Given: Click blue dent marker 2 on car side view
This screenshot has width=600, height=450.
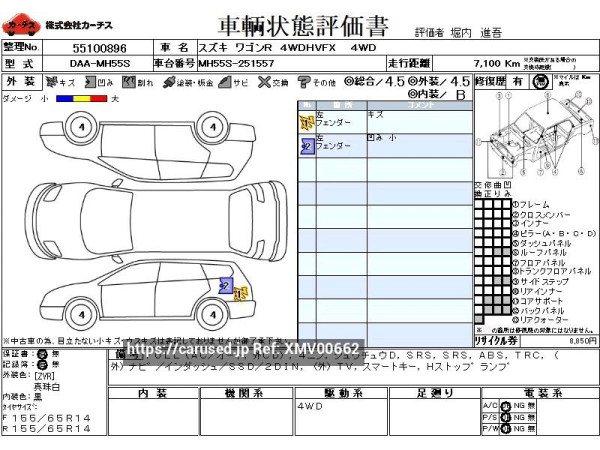Looking at the screenshot, I should coord(226,285).
